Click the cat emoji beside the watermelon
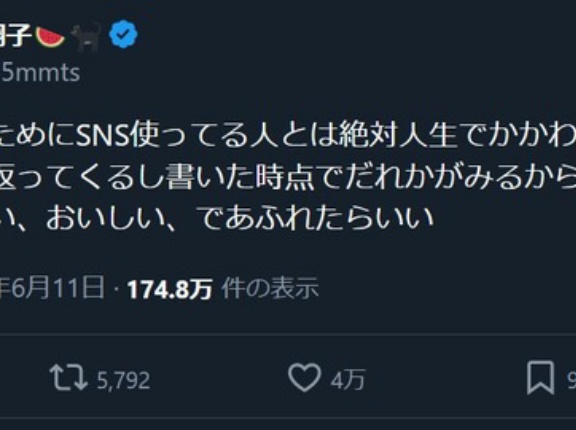This screenshot has width=576, height=430. [86, 37]
